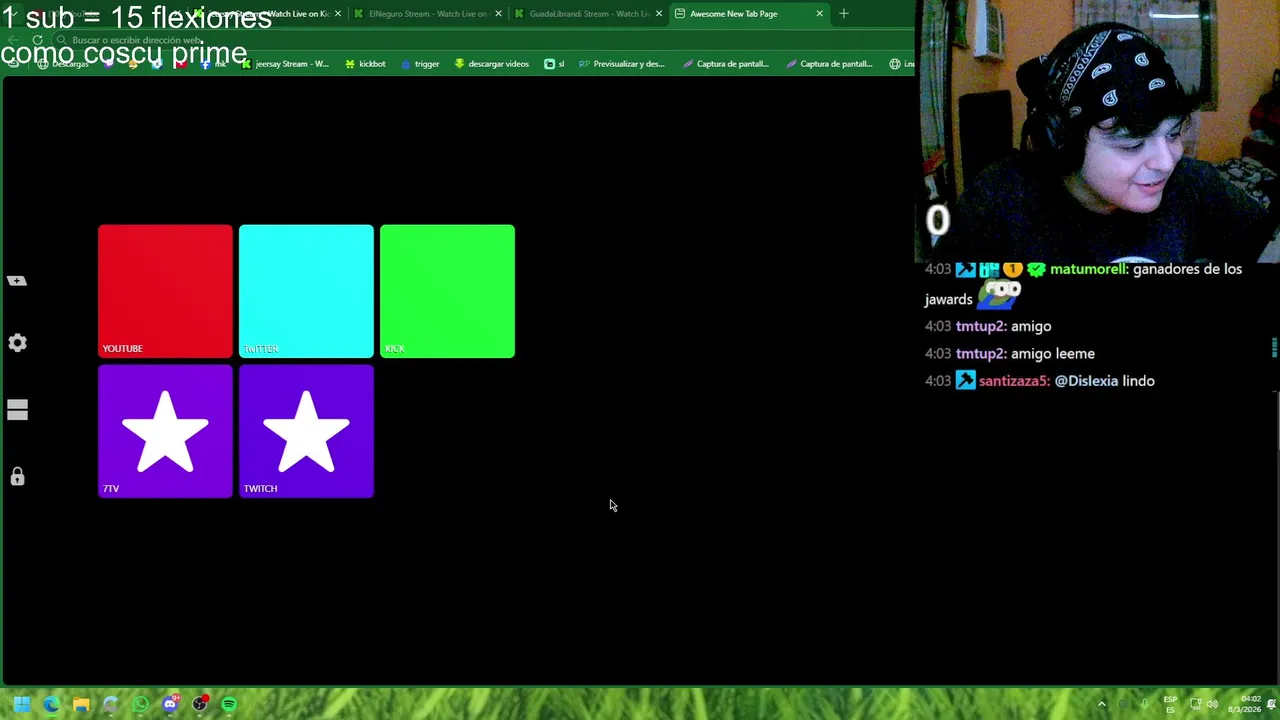The image size is (1280, 720).
Task: Open the green Kick tile
Action: (x=447, y=291)
